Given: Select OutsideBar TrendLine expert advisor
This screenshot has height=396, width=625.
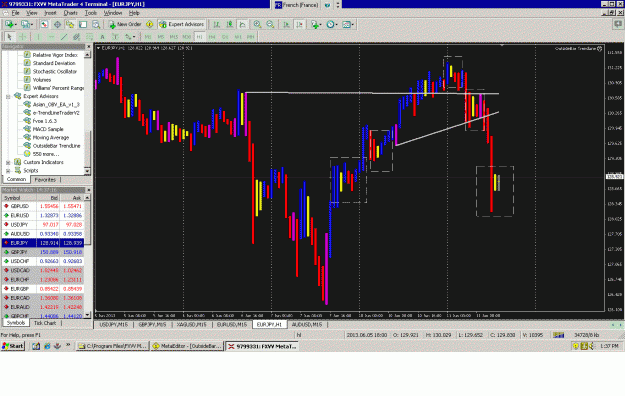Looking at the screenshot, I should click(x=56, y=146).
